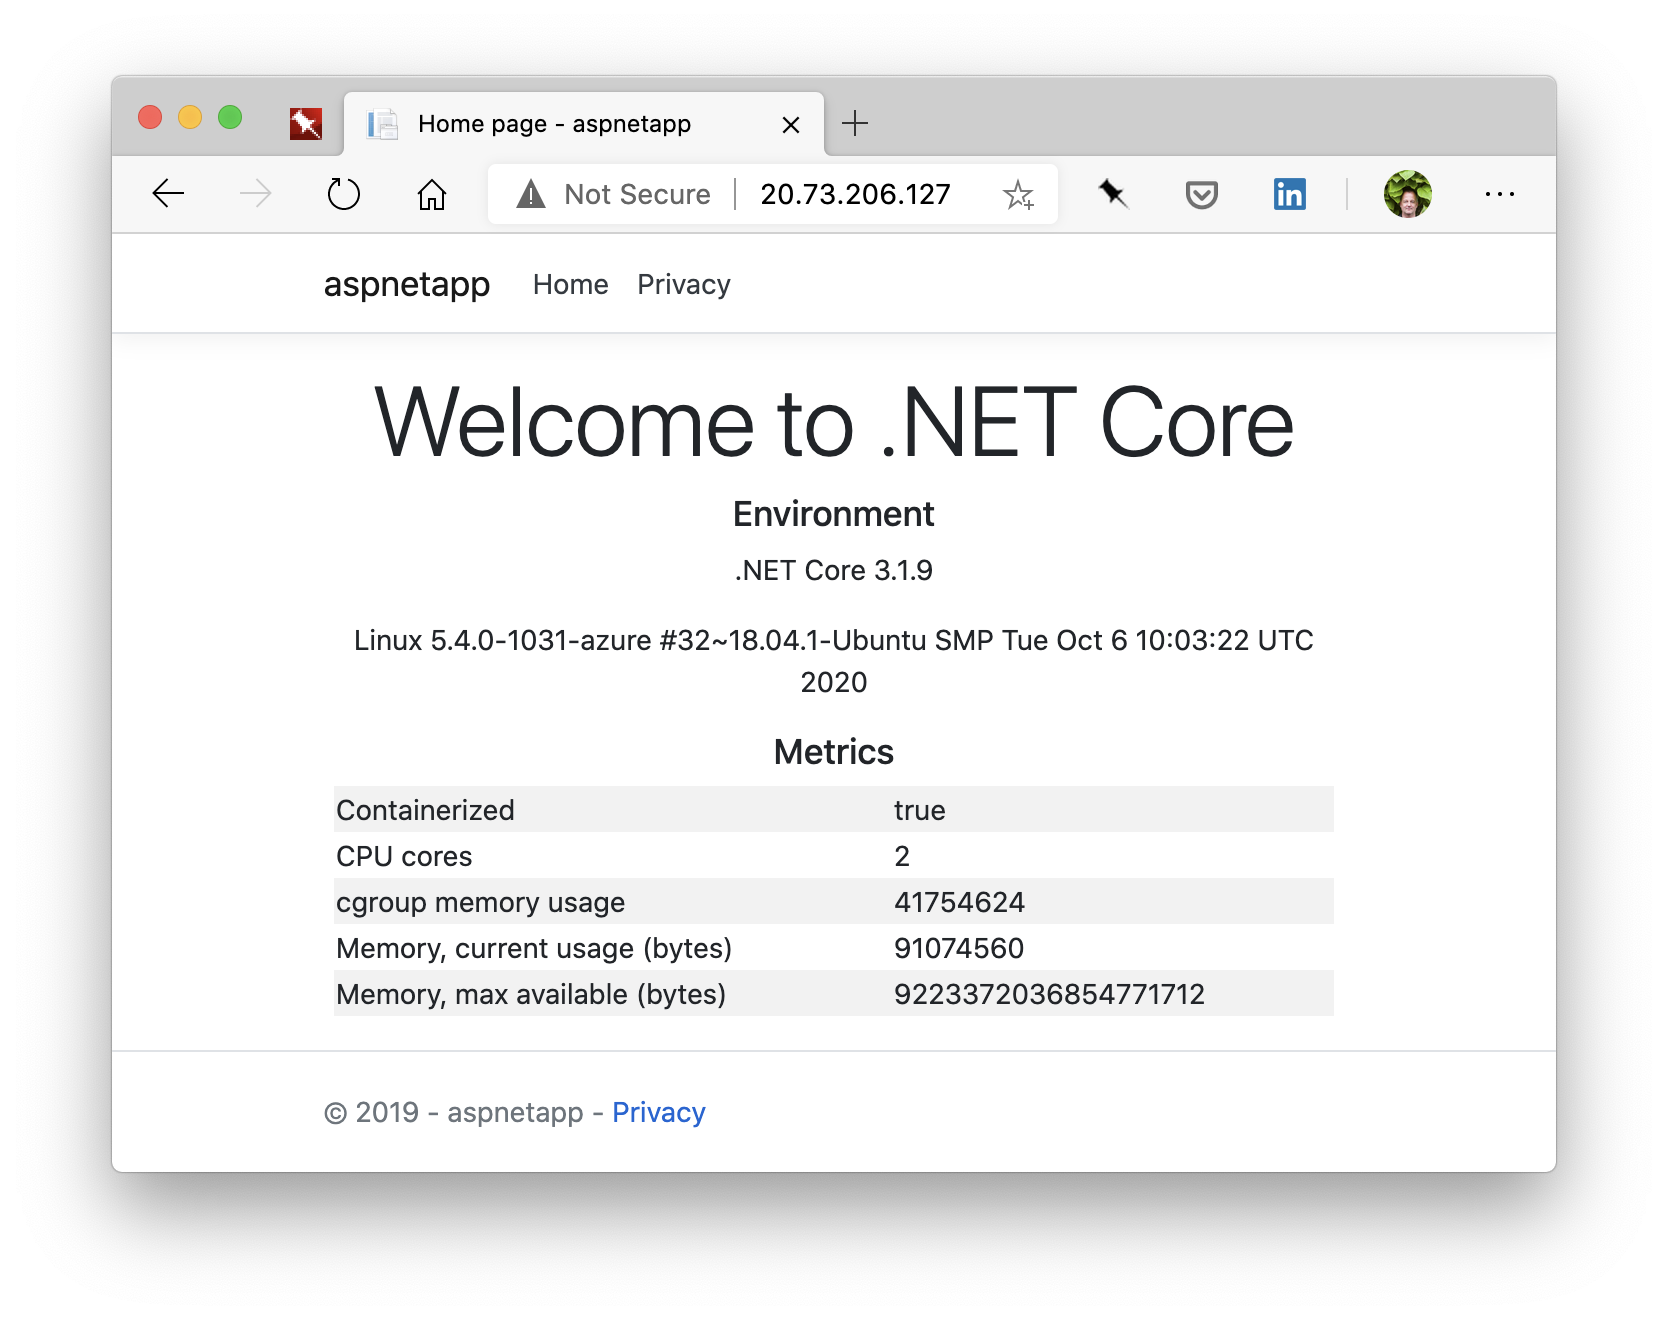Open the LinkedIn extension
The height and width of the screenshot is (1320, 1668).
pos(1290,193)
